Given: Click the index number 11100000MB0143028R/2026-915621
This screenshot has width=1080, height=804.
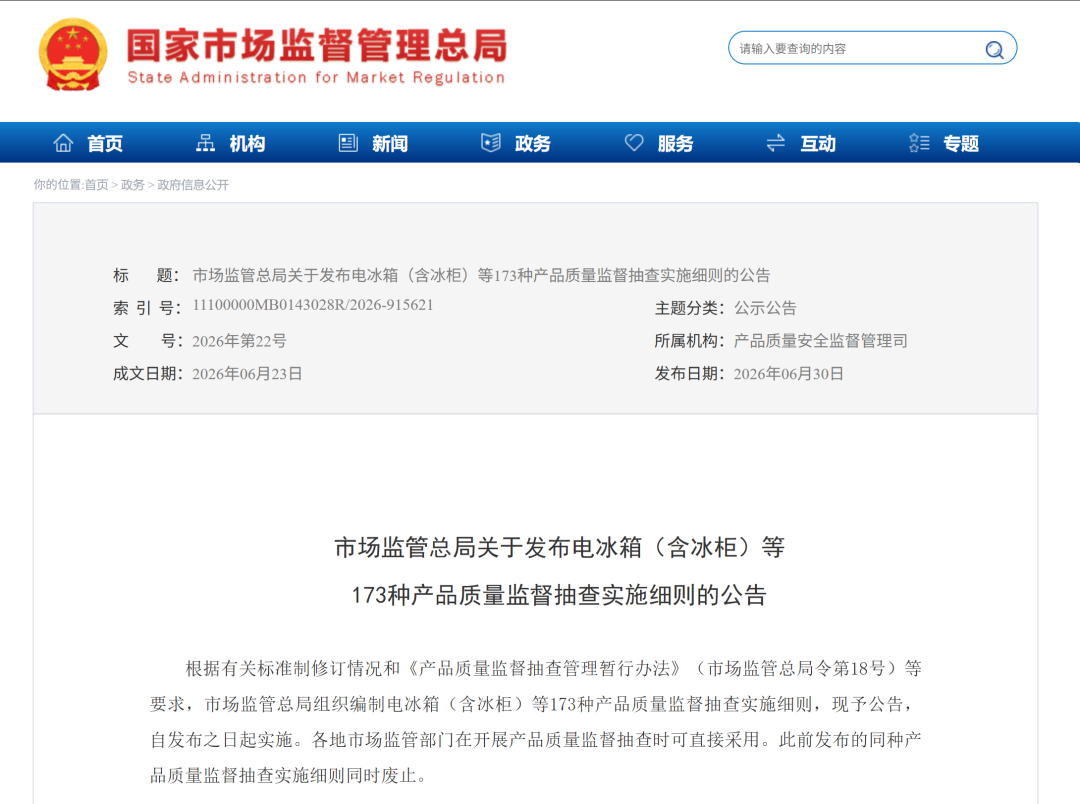Looking at the screenshot, I should pyautogui.click(x=313, y=305).
